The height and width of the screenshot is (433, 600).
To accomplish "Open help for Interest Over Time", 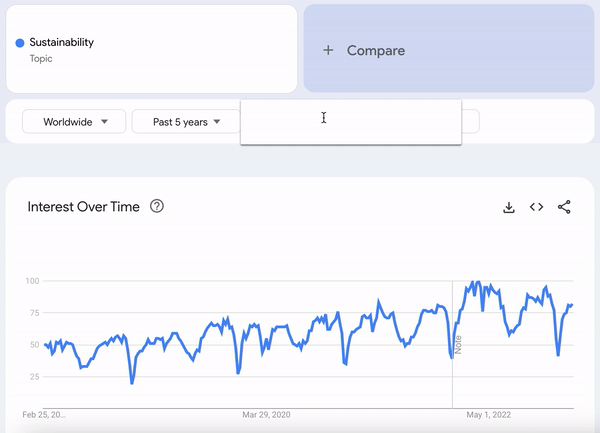I will pyautogui.click(x=157, y=206).
